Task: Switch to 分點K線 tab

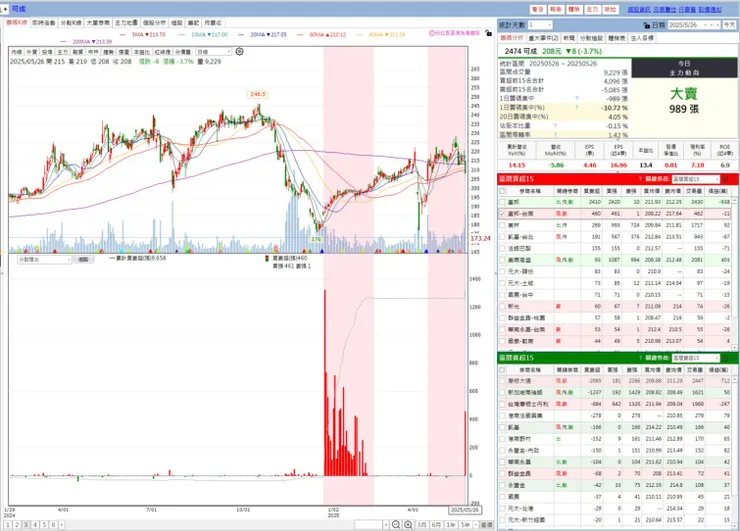Action: [71, 23]
